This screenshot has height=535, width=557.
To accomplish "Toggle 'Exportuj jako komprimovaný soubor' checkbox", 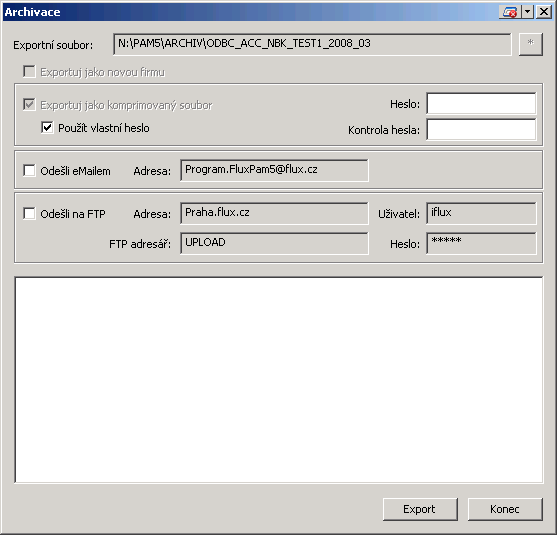I will click(x=29, y=104).
